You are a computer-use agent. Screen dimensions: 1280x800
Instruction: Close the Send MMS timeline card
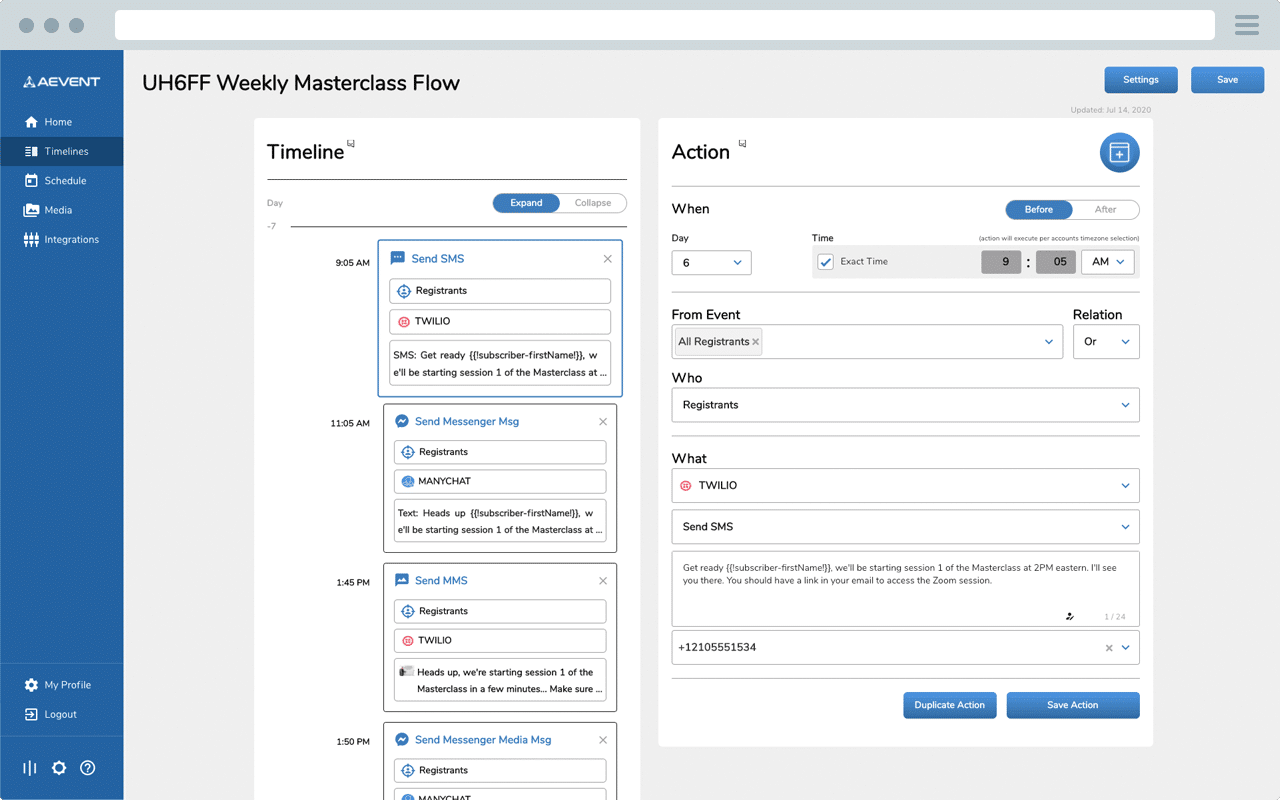click(603, 581)
